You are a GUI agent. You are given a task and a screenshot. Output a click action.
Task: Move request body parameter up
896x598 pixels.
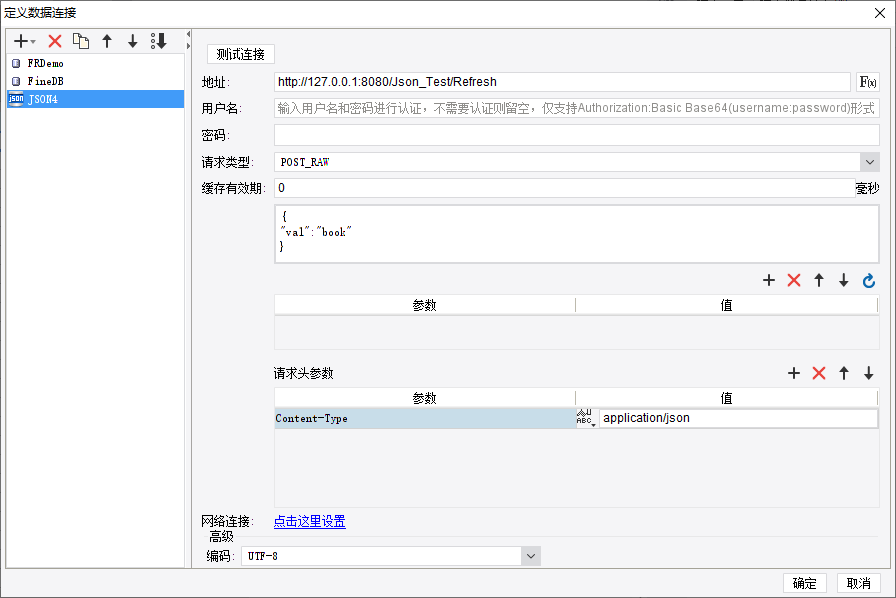click(x=819, y=280)
